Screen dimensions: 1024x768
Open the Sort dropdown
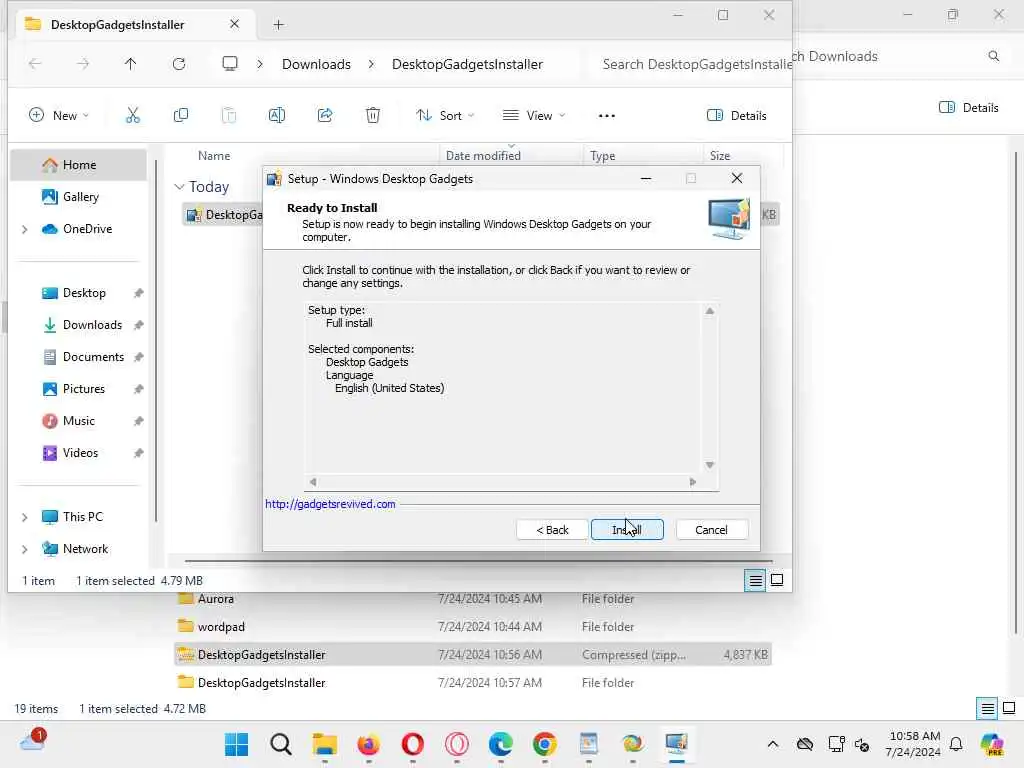click(x=445, y=116)
